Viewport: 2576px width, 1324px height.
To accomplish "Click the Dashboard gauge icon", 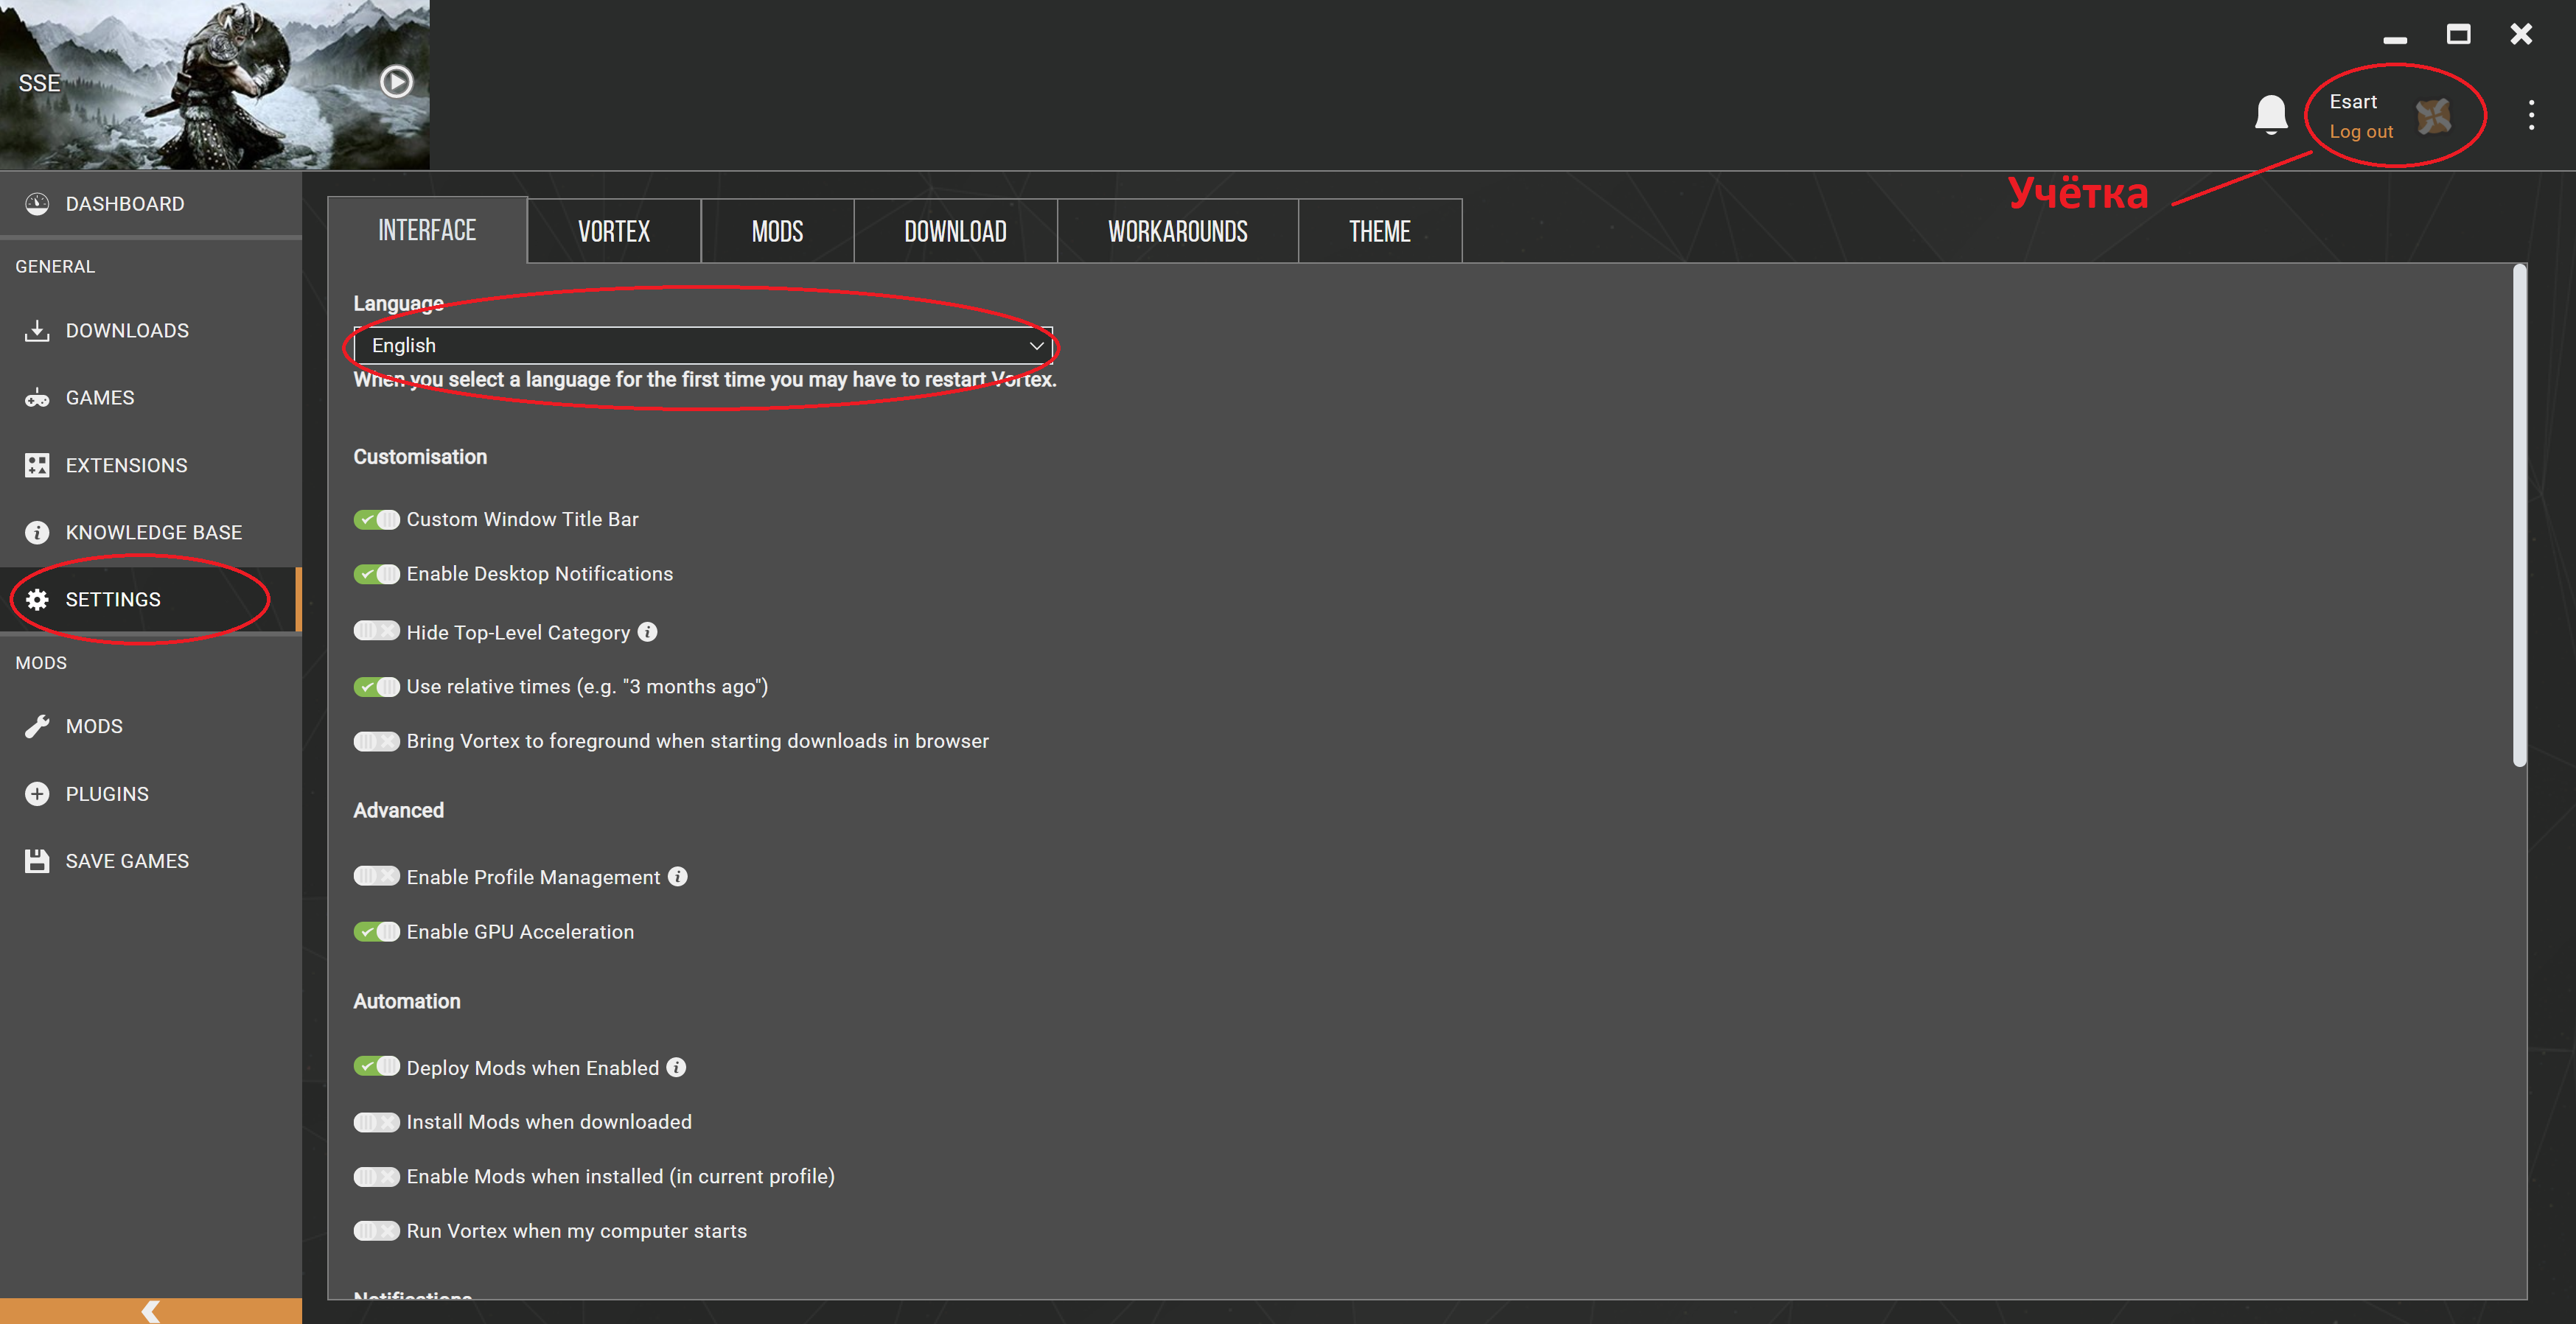I will (x=37, y=204).
